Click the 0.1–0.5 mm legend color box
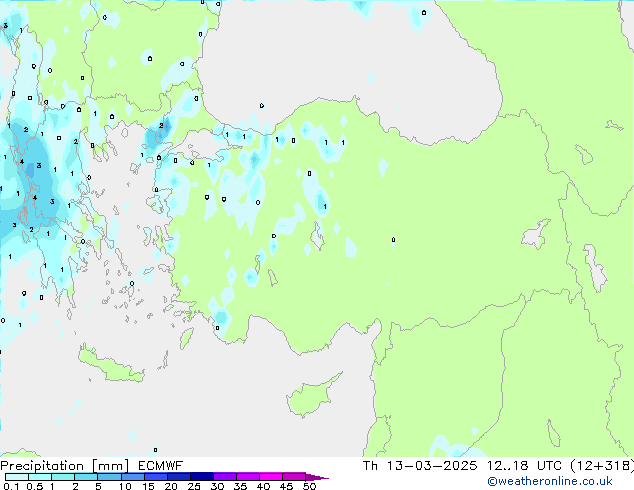Screen dimensions: 634x490 click(x=17, y=477)
